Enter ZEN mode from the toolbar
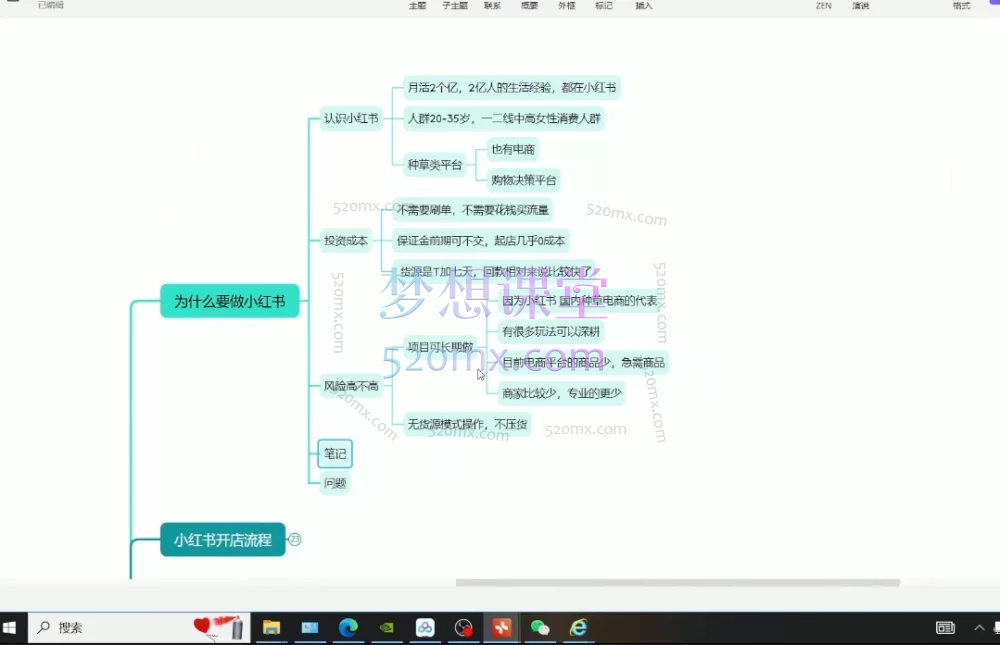This screenshot has width=1000, height=645. click(x=823, y=5)
